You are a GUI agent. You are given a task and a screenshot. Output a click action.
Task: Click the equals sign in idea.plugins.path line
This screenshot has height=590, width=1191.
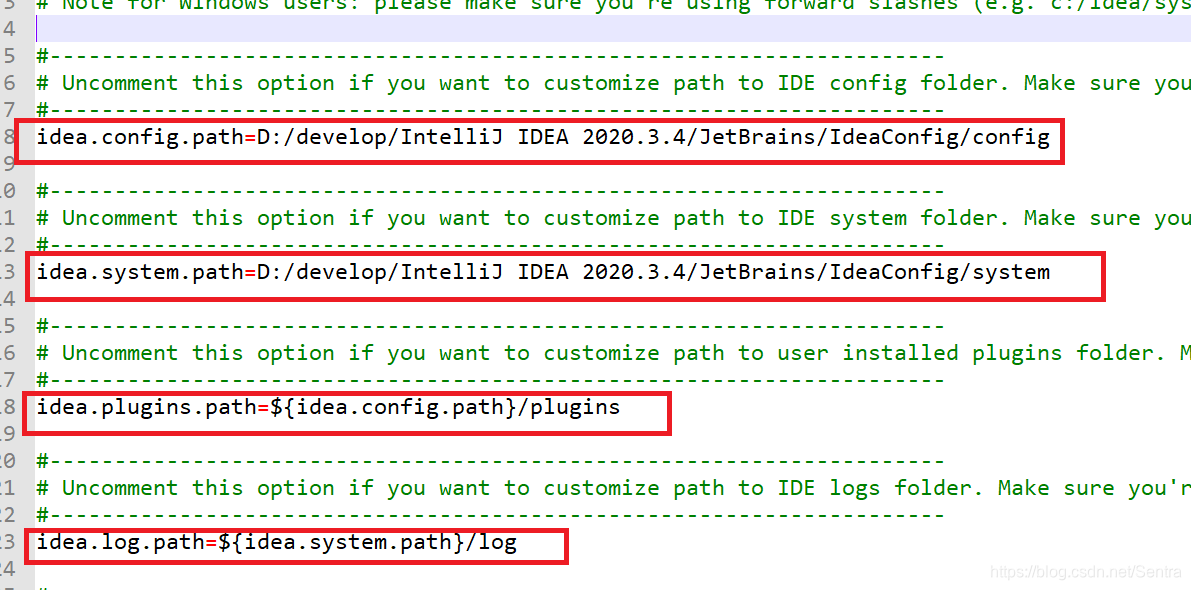[x=263, y=409]
